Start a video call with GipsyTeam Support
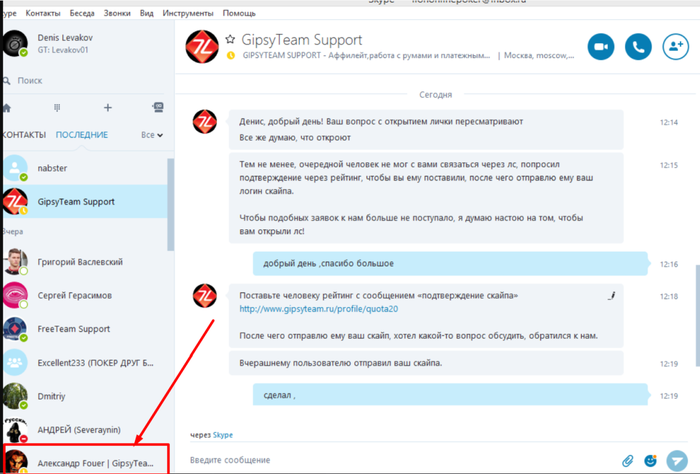Viewport: 700px width, 474px height. tap(600, 46)
